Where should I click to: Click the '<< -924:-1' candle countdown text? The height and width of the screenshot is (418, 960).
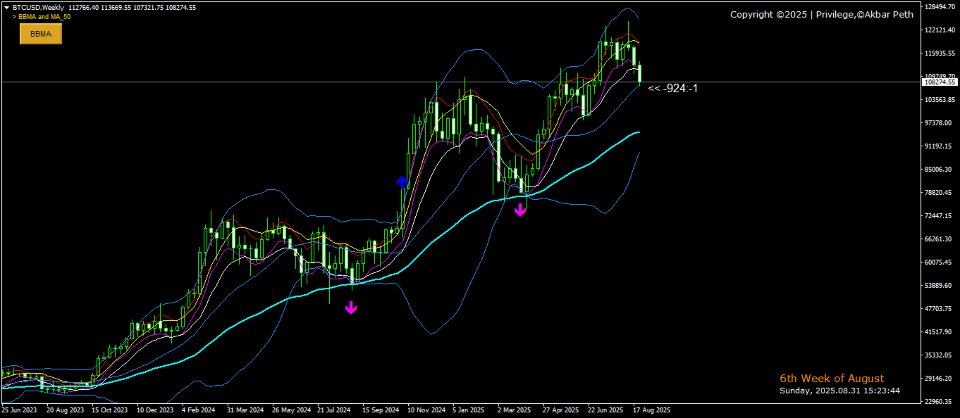(673, 88)
